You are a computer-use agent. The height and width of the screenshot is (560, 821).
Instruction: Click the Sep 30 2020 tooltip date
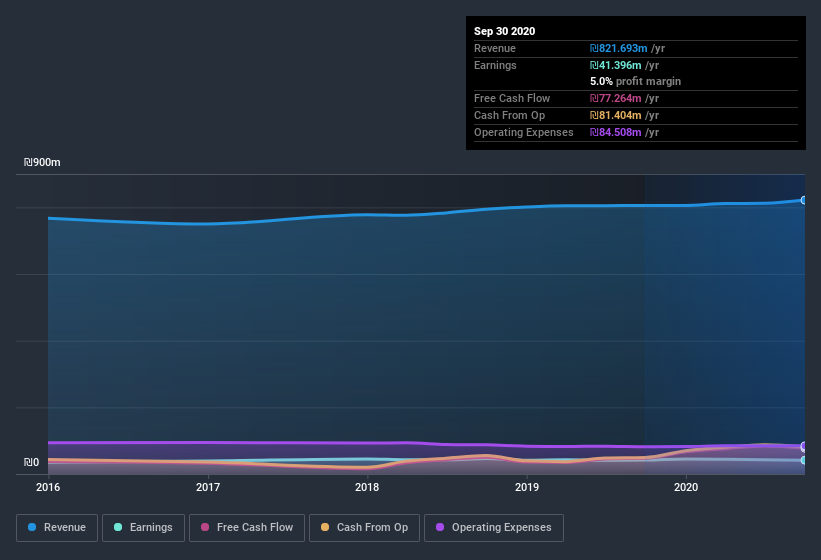(504, 31)
